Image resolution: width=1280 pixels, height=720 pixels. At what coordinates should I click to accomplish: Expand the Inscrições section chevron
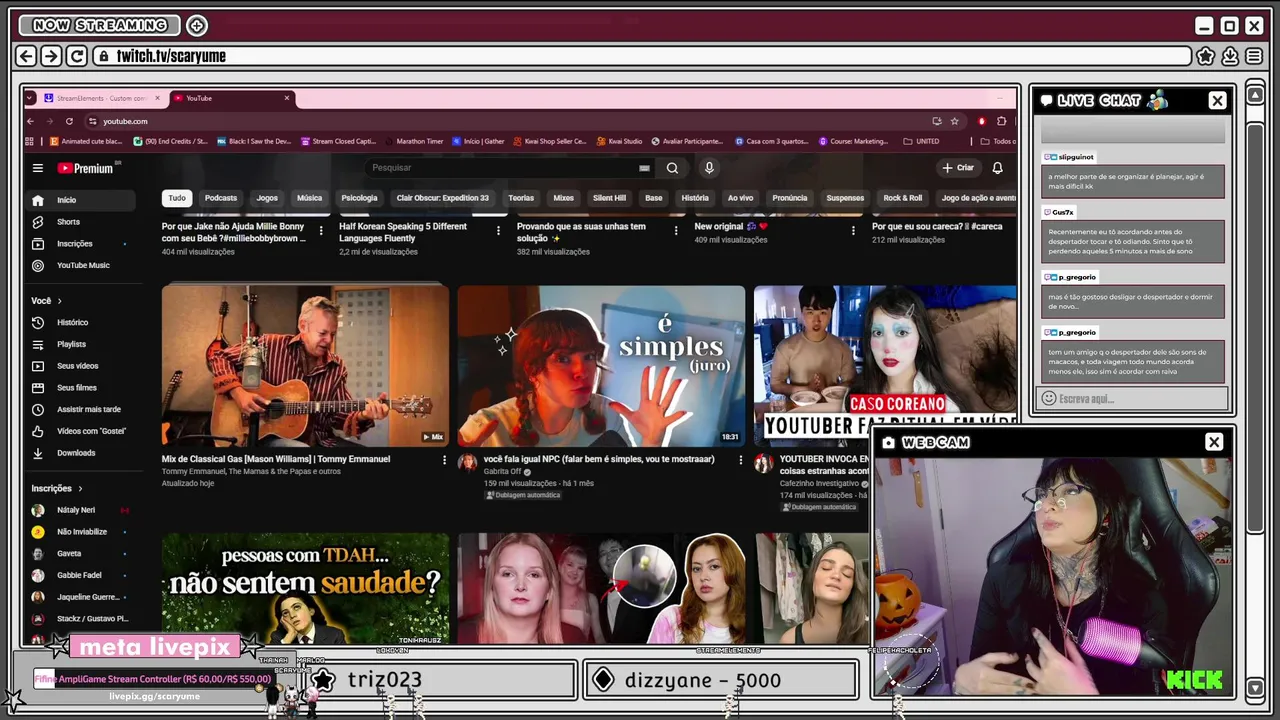[x=80, y=488]
